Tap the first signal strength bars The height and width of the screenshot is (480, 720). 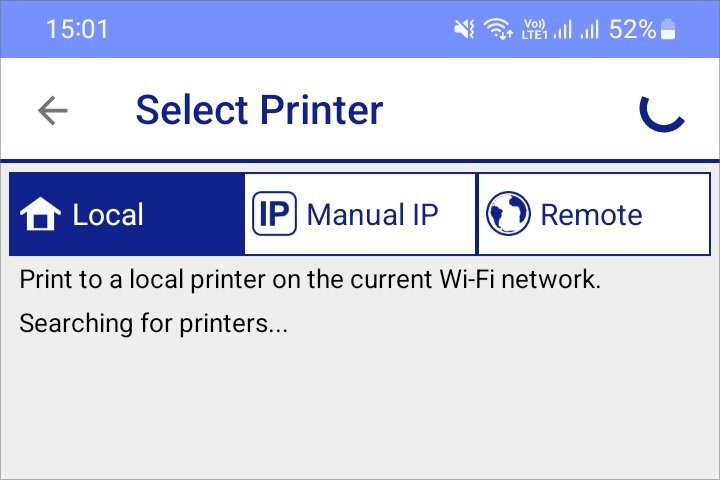563,29
